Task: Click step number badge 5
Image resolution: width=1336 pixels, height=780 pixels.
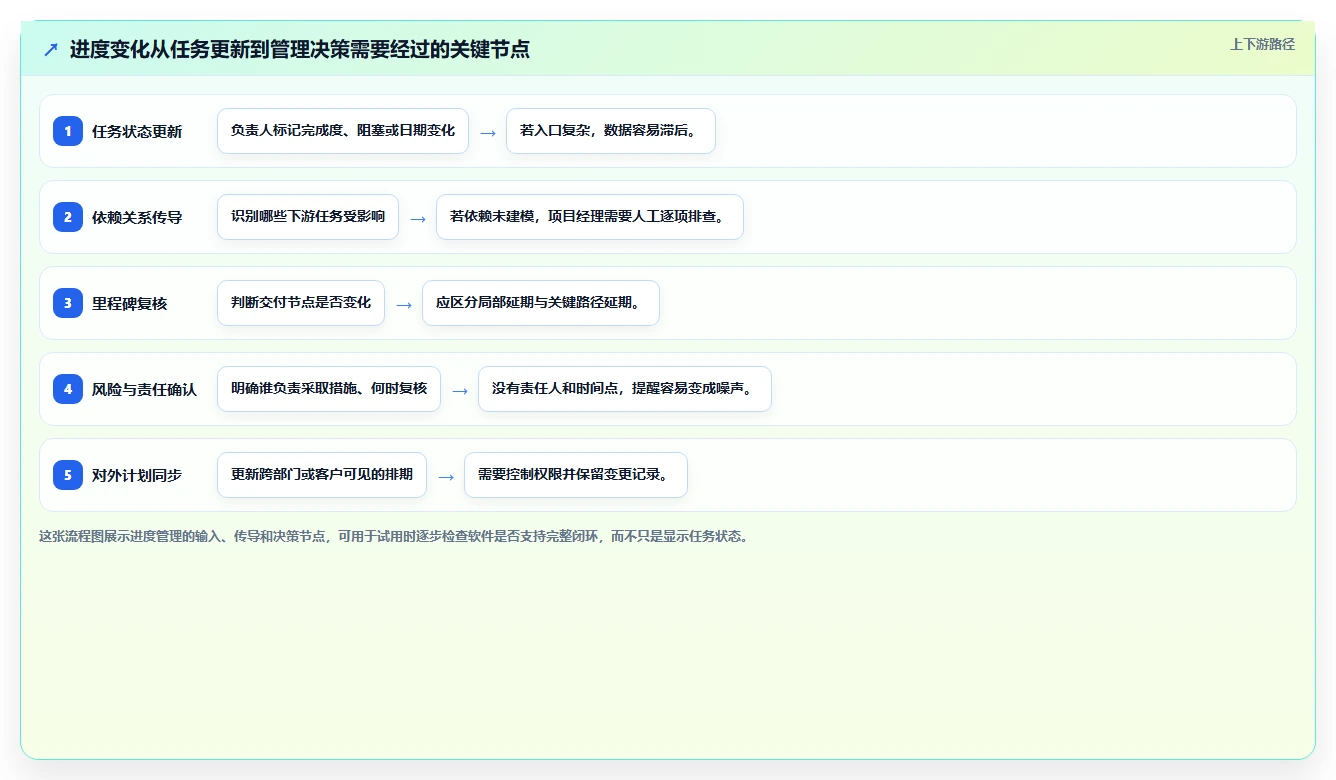Action: coord(68,475)
